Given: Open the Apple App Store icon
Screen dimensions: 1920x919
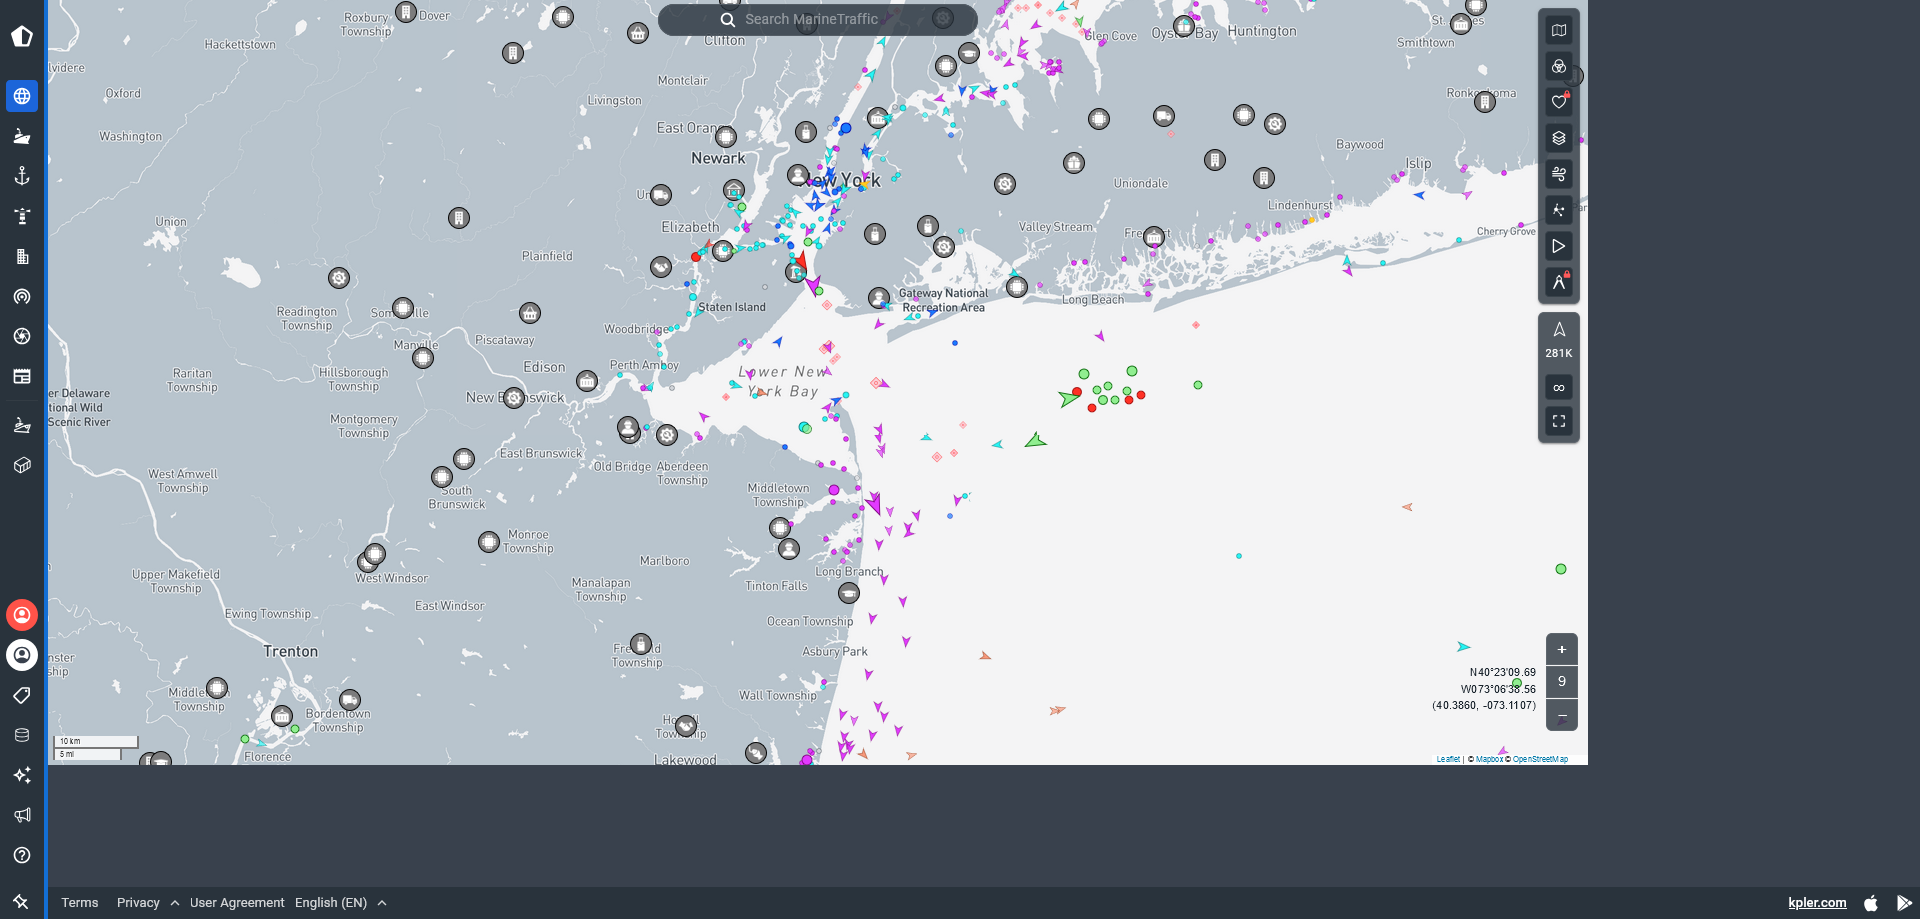Looking at the screenshot, I should [x=1871, y=902].
